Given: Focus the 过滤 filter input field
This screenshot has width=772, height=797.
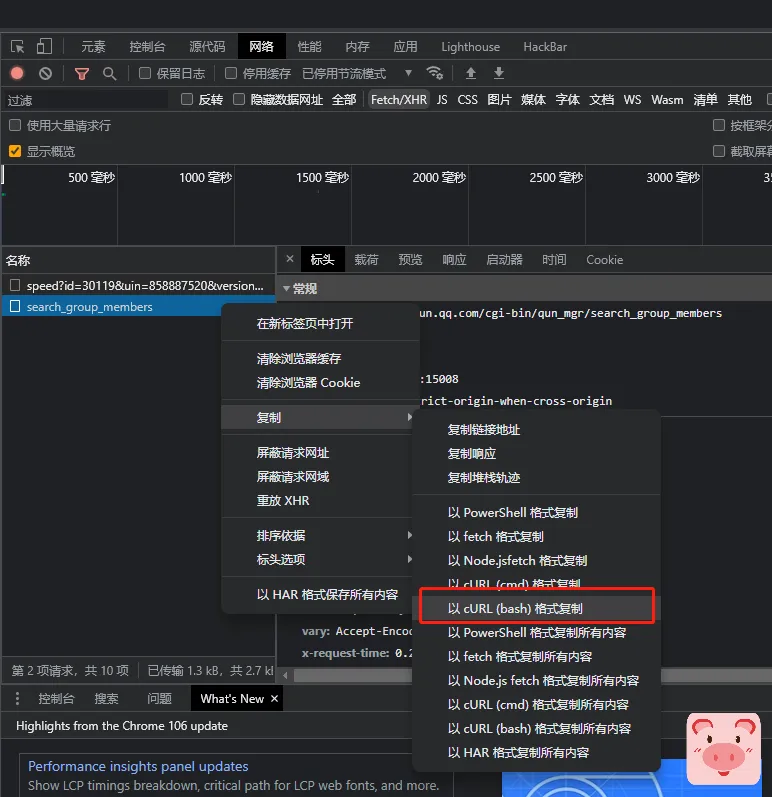Looking at the screenshot, I should 86,100.
